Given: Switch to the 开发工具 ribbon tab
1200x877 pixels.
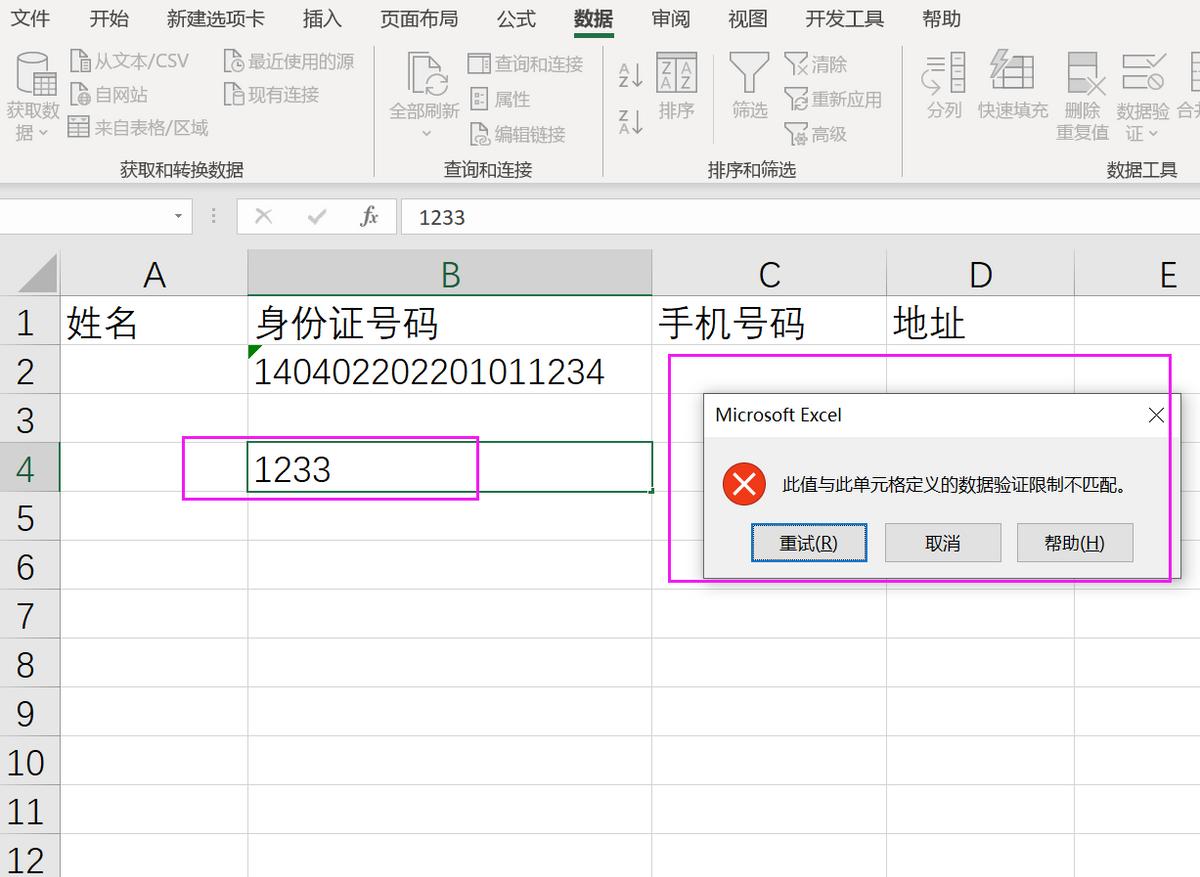Looking at the screenshot, I should click(843, 18).
